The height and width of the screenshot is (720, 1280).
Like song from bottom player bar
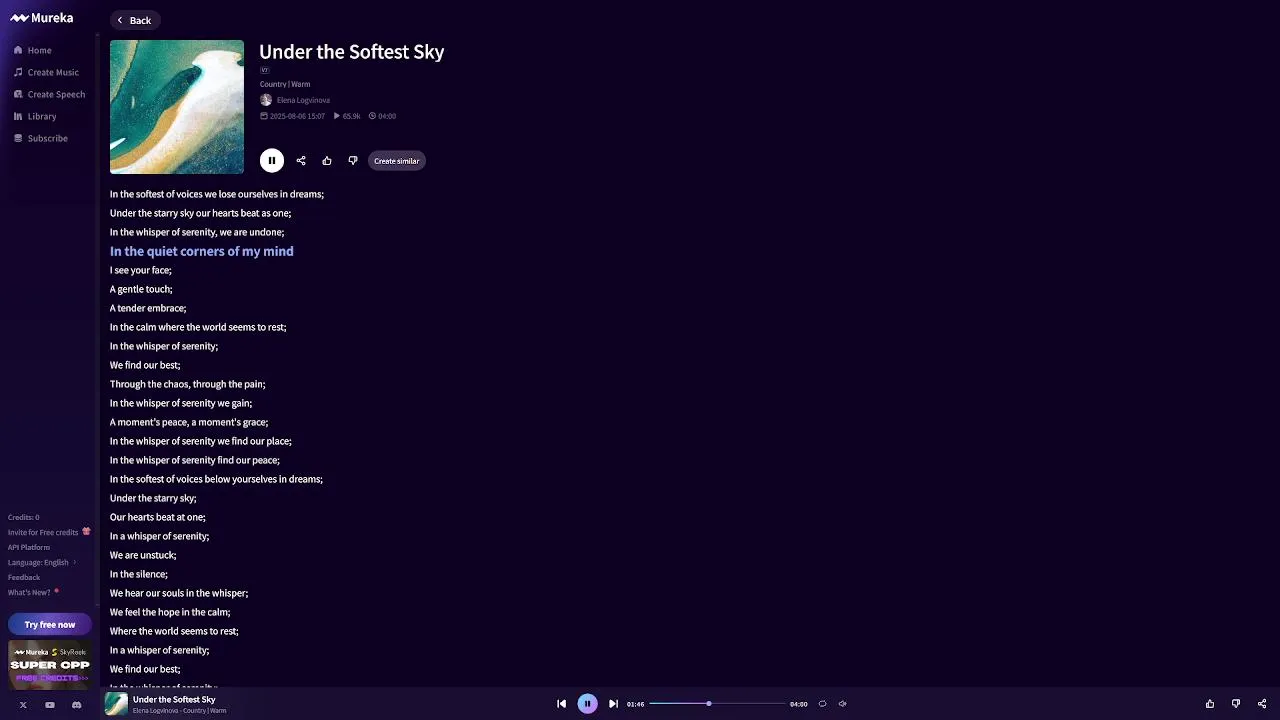point(1210,704)
